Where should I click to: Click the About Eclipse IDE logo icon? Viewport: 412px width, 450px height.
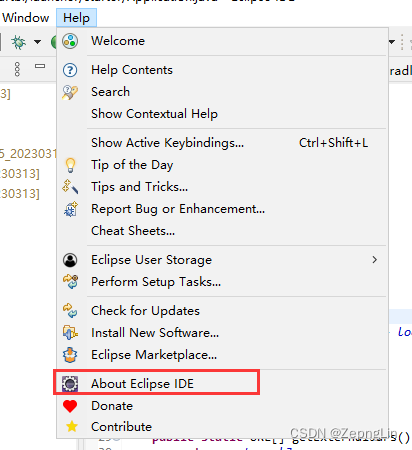pos(70,384)
